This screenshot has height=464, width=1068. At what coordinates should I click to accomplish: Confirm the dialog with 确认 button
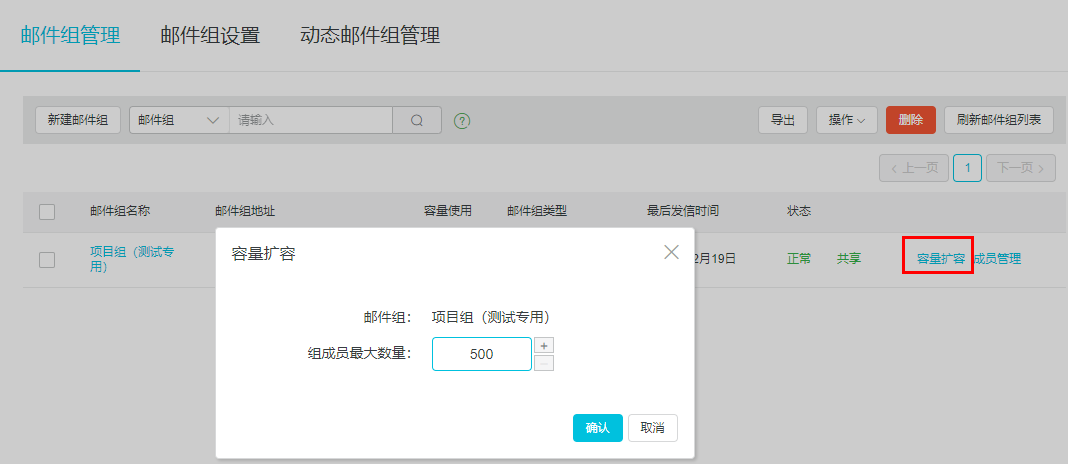click(597, 427)
